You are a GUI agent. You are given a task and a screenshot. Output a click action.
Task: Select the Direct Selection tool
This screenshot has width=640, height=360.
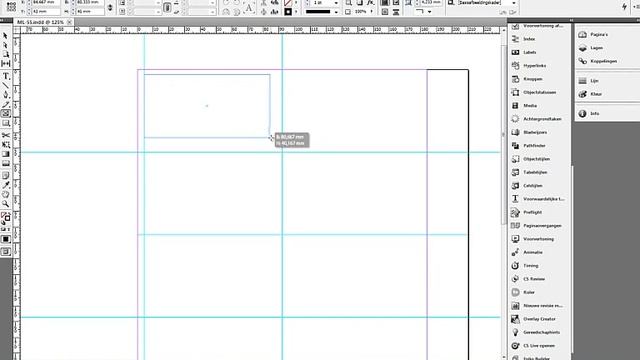click(5, 45)
